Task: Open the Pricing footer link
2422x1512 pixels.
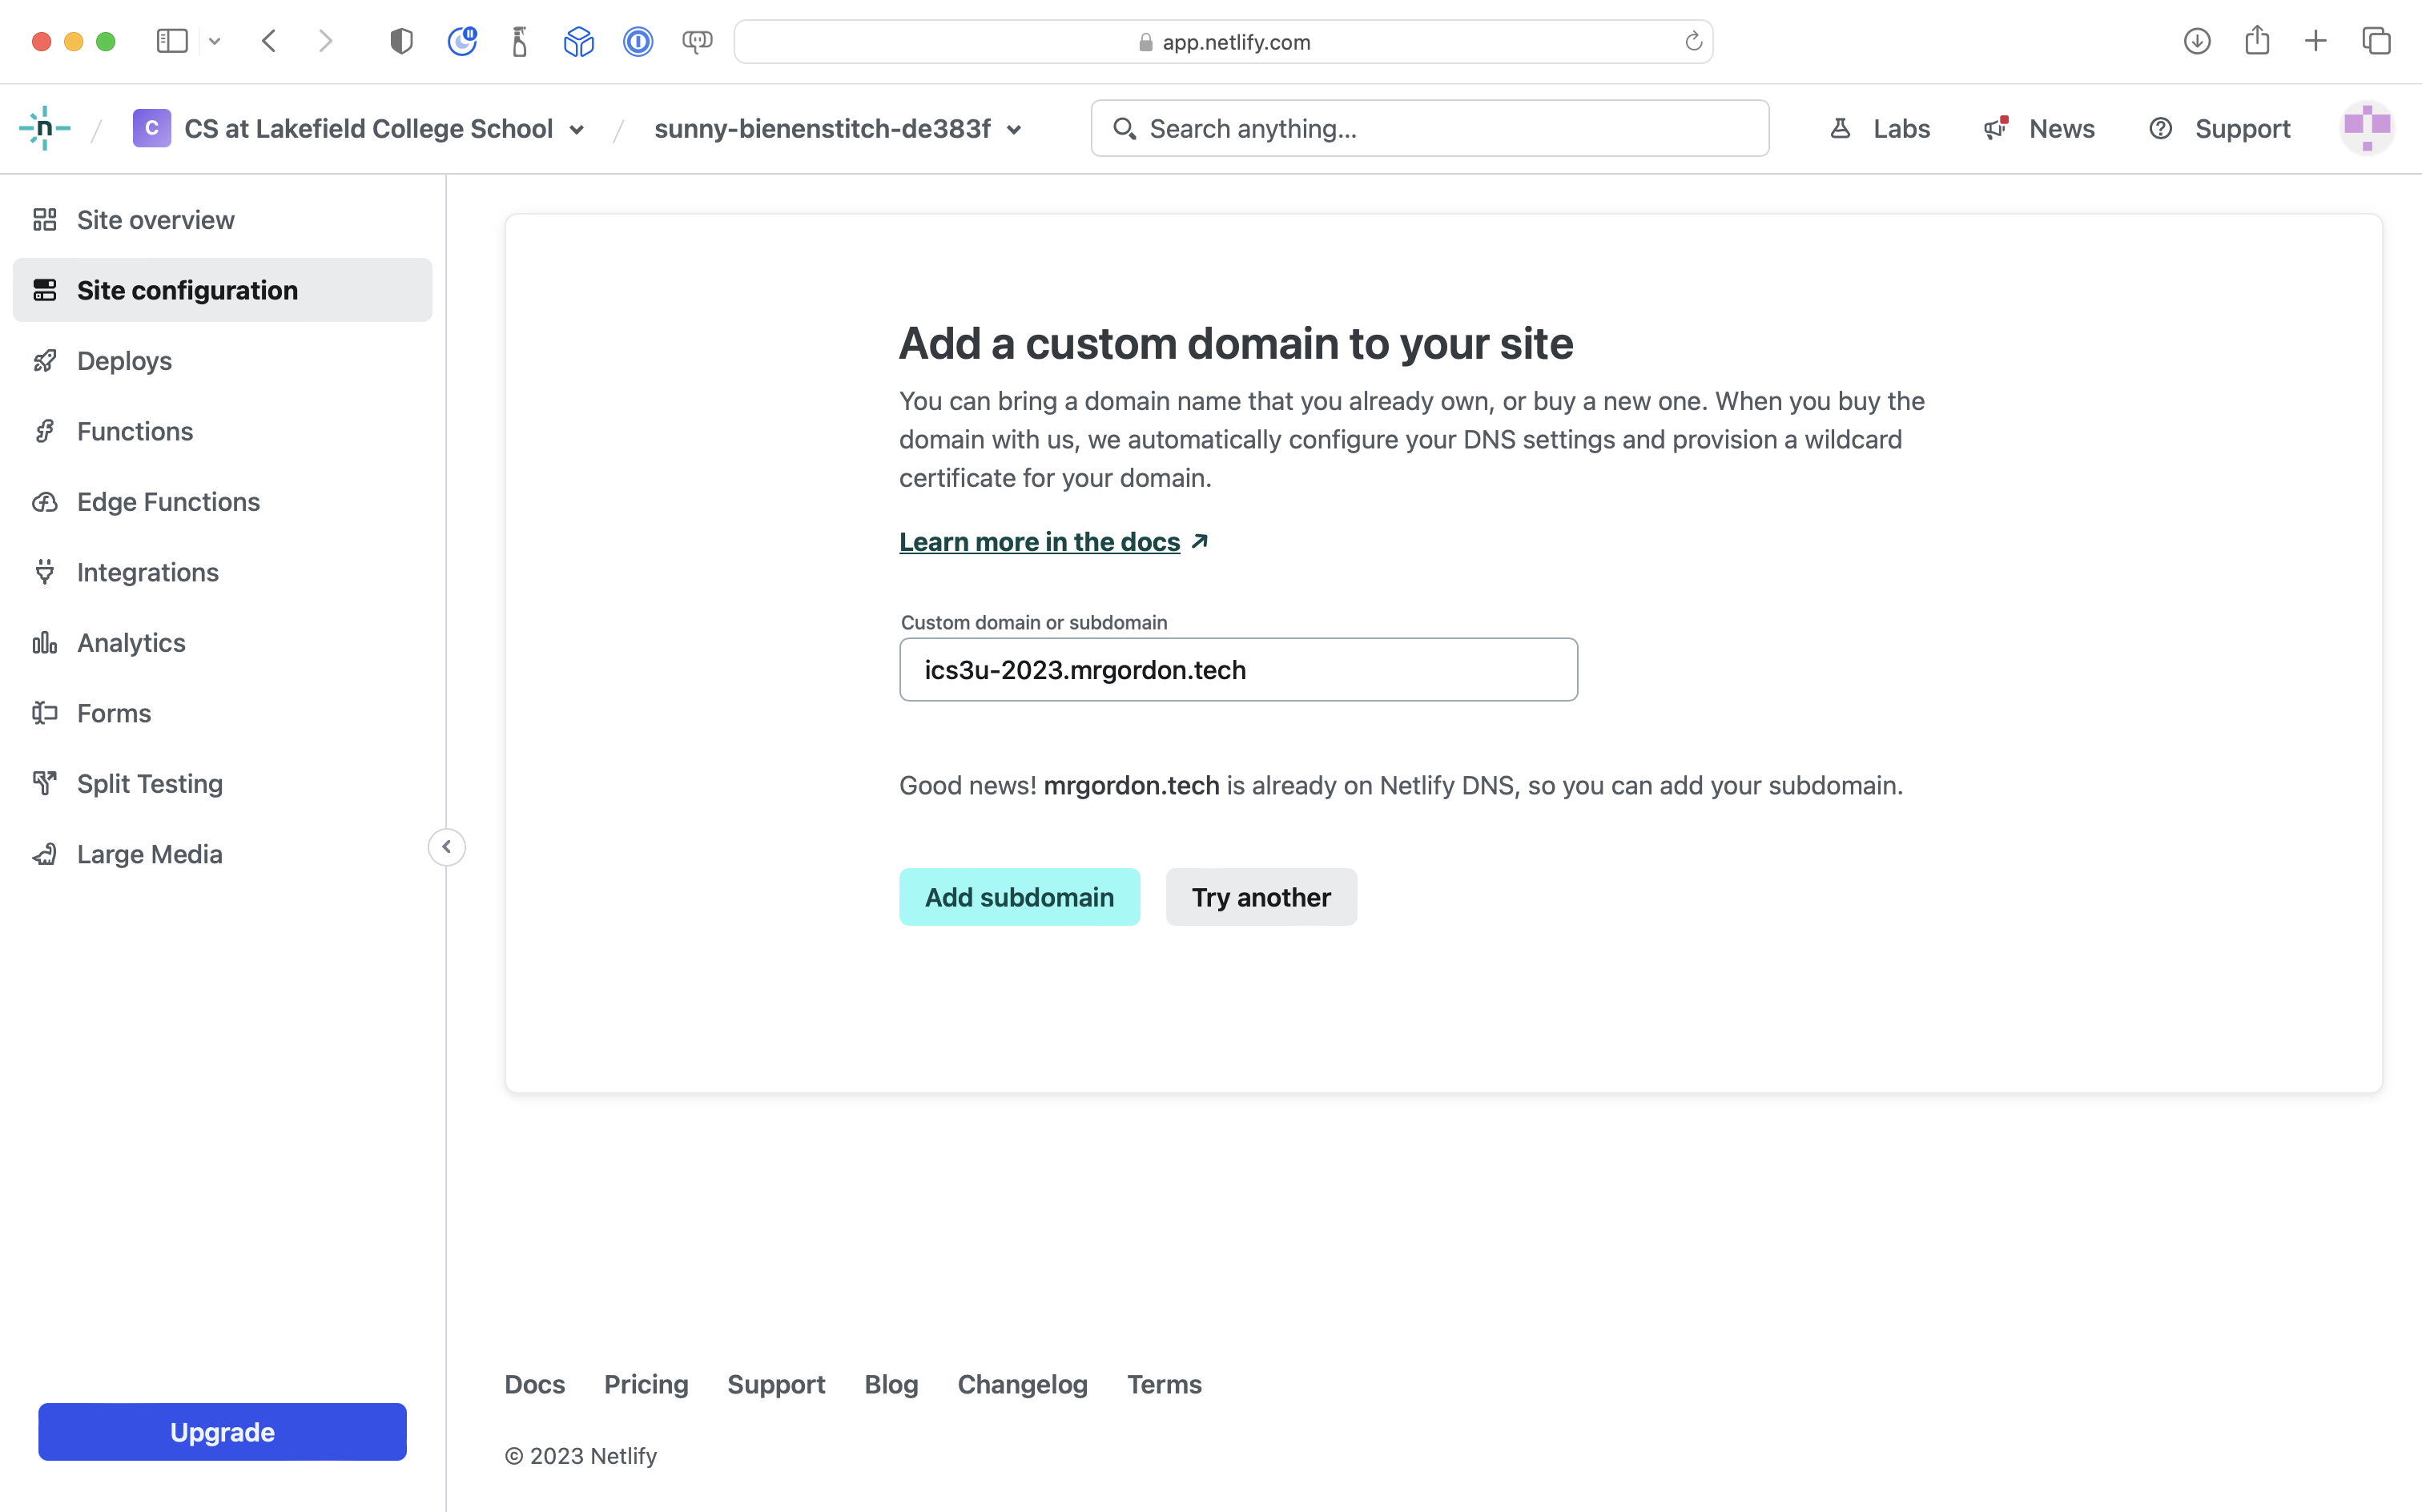Action: (646, 1384)
